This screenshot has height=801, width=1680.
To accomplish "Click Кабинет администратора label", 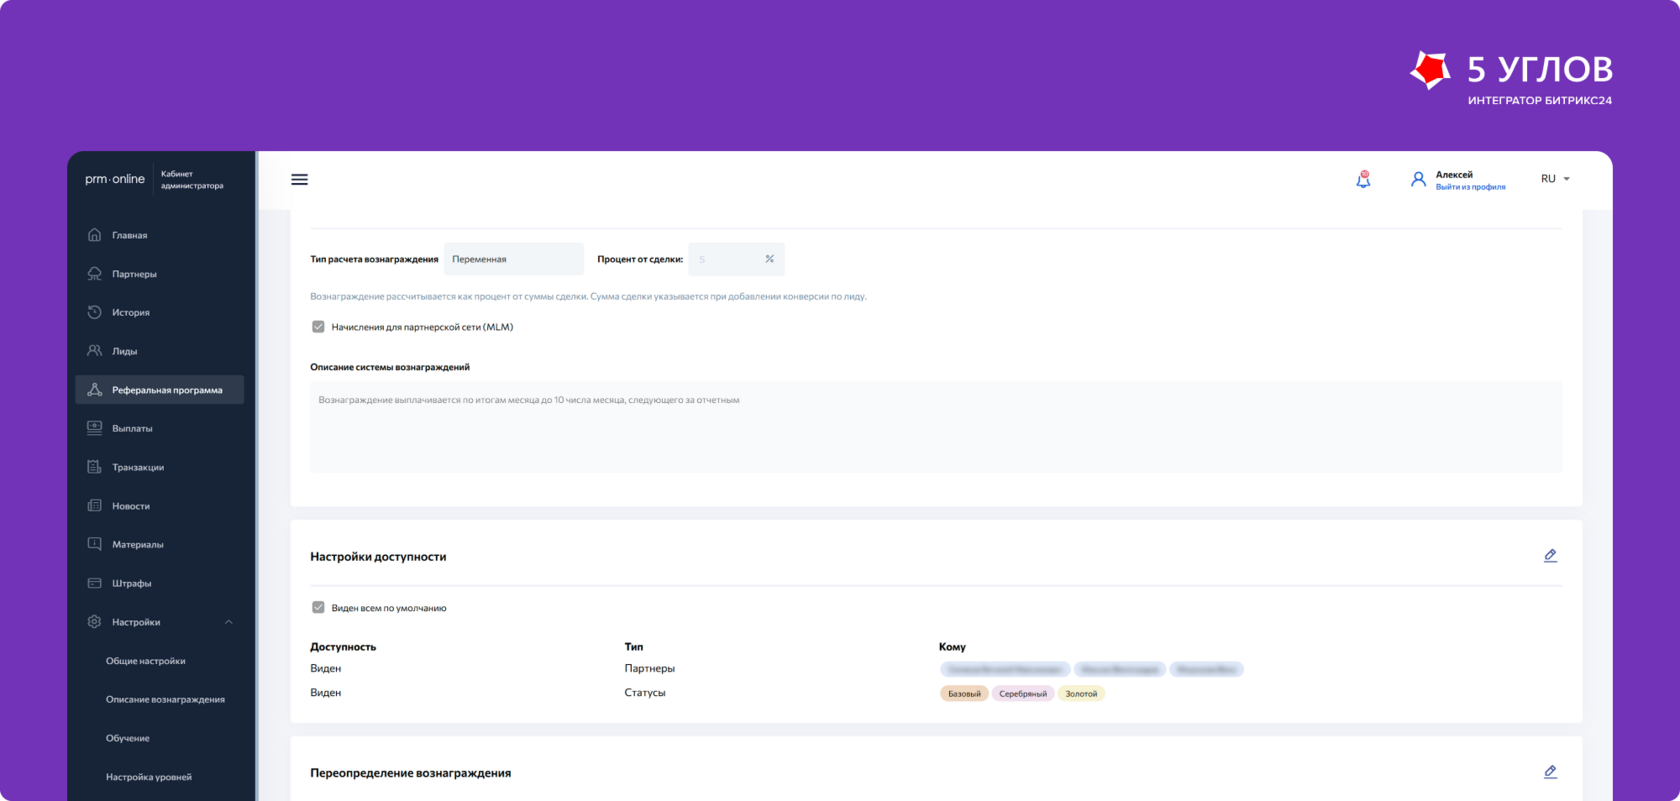I will [x=192, y=179].
